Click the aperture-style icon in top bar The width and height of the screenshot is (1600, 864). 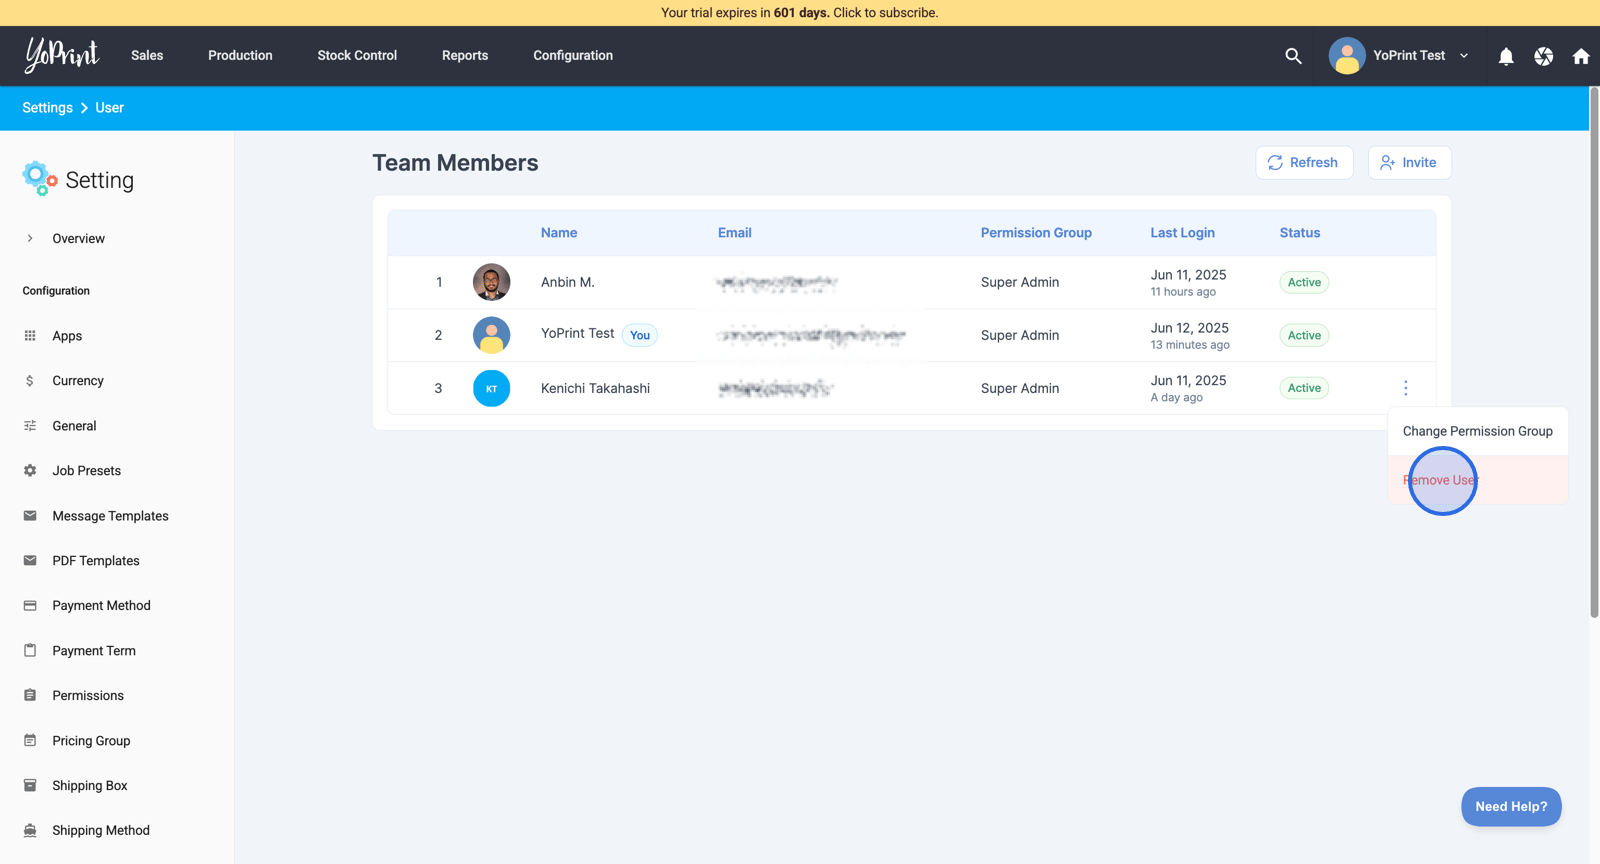coord(1544,56)
